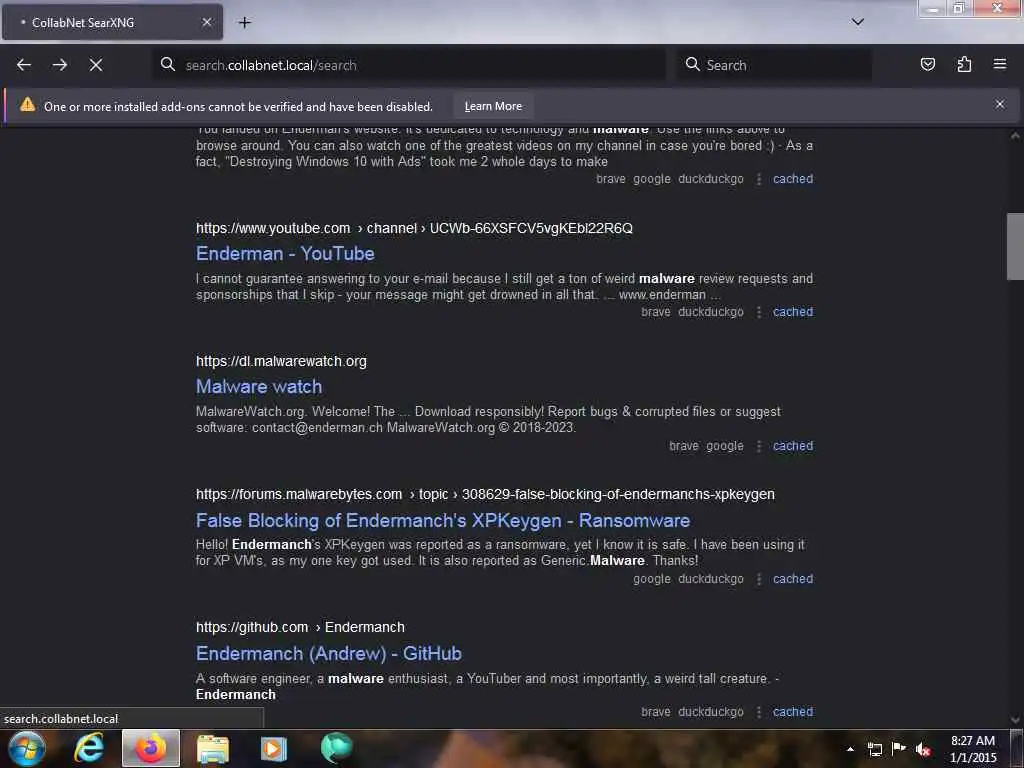Open Windows Explorer folder from taskbar
Image resolution: width=1024 pixels, height=768 pixels.
click(x=212, y=748)
